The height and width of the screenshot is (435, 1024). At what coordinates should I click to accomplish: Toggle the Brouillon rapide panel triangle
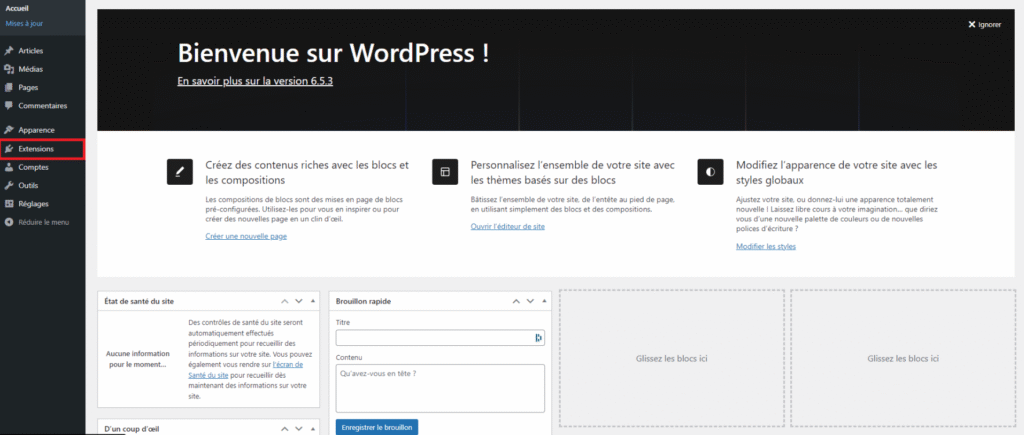click(x=543, y=301)
